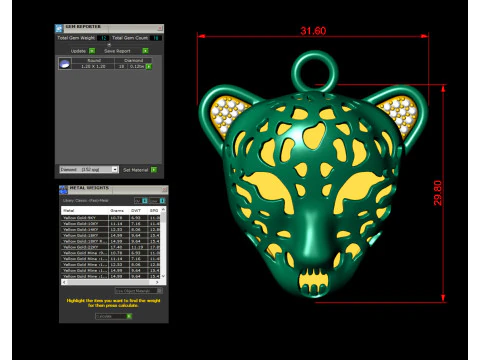Click the Grams column header
The image size is (480, 360).
(x=119, y=210)
